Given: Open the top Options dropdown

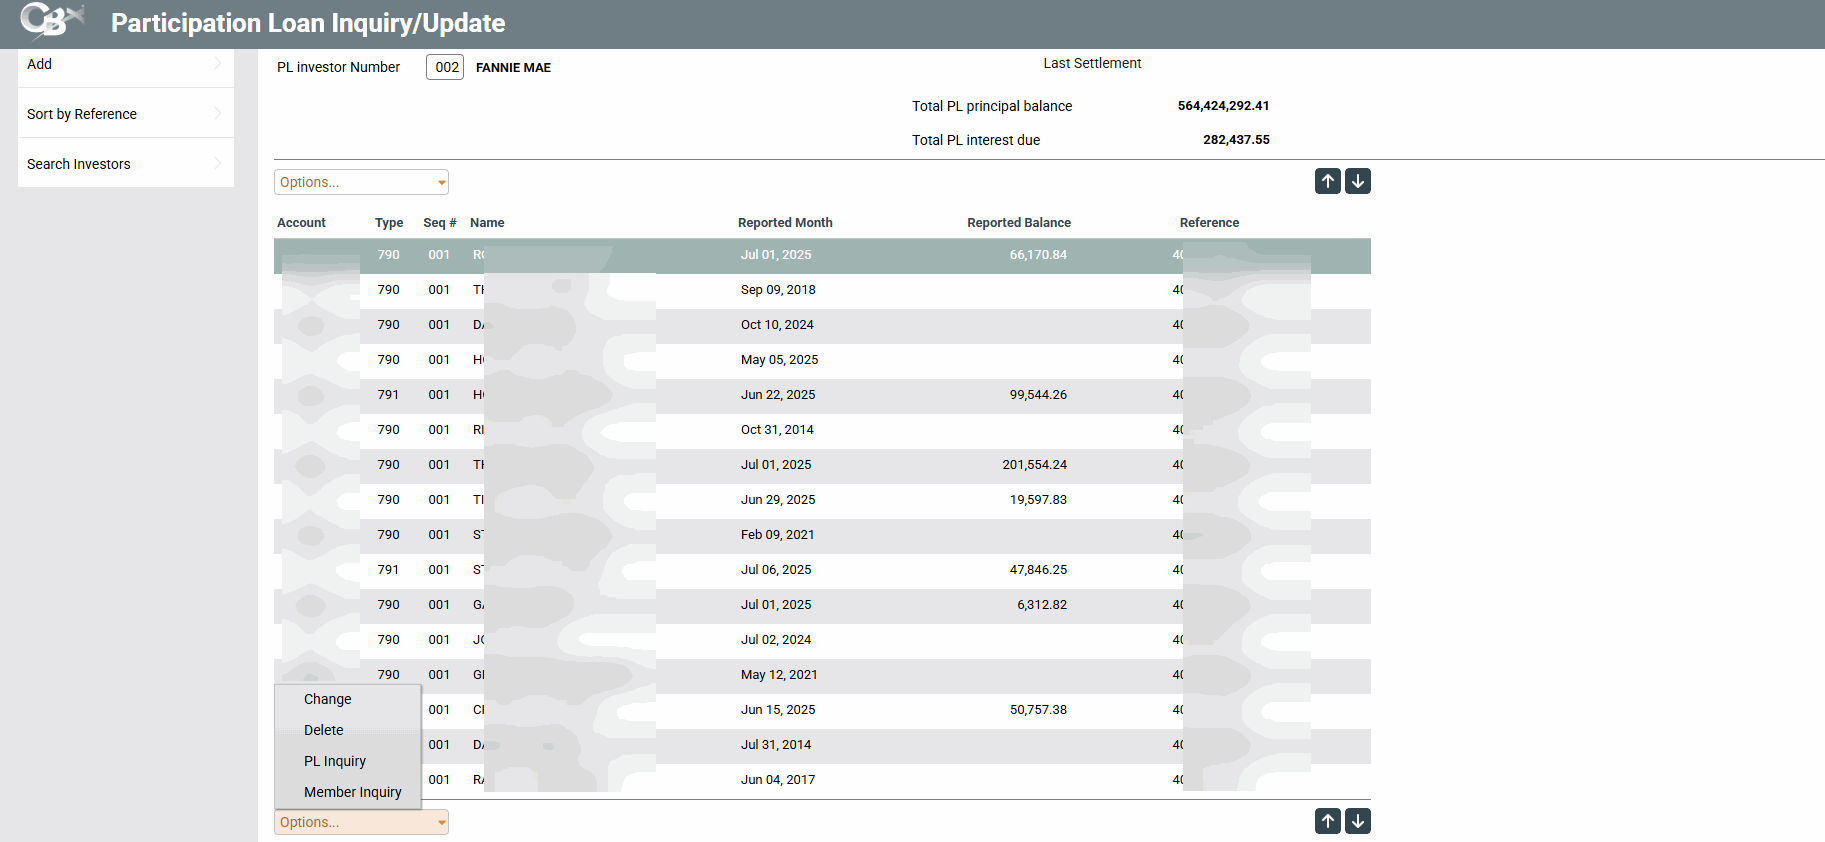Looking at the screenshot, I should pyautogui.click(x=361, y=182).
